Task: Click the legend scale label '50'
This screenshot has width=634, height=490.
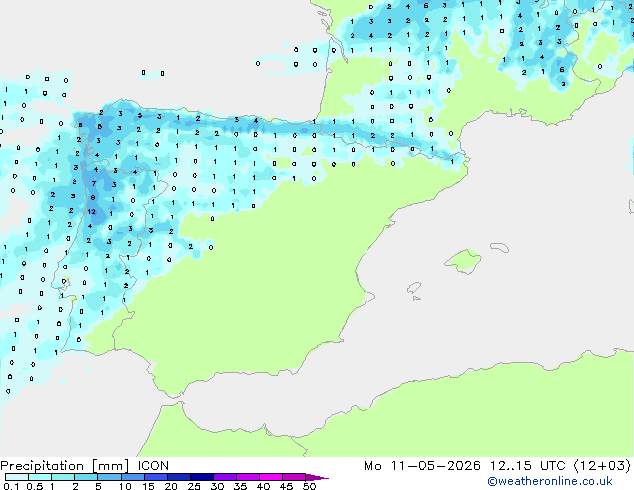Action: (309, 486)
